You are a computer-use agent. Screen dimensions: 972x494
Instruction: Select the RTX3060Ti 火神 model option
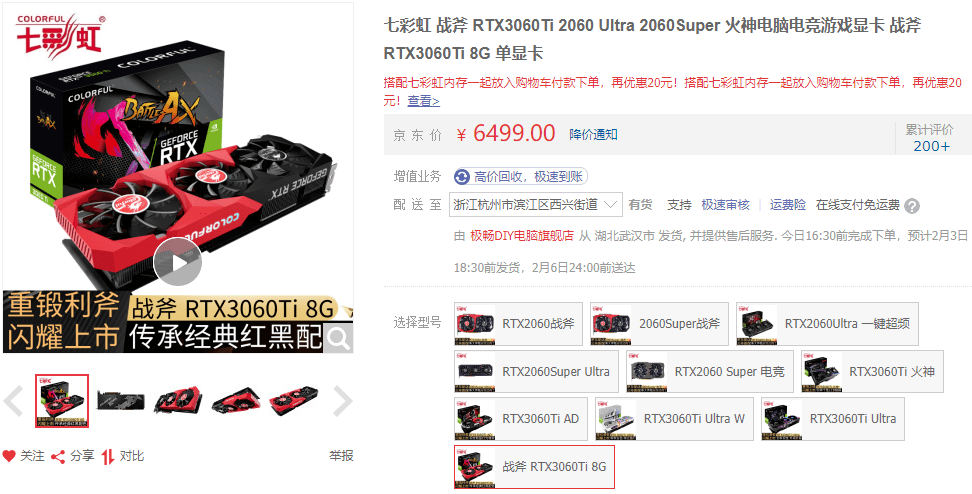pyautogui.click(x=872, y=371)
